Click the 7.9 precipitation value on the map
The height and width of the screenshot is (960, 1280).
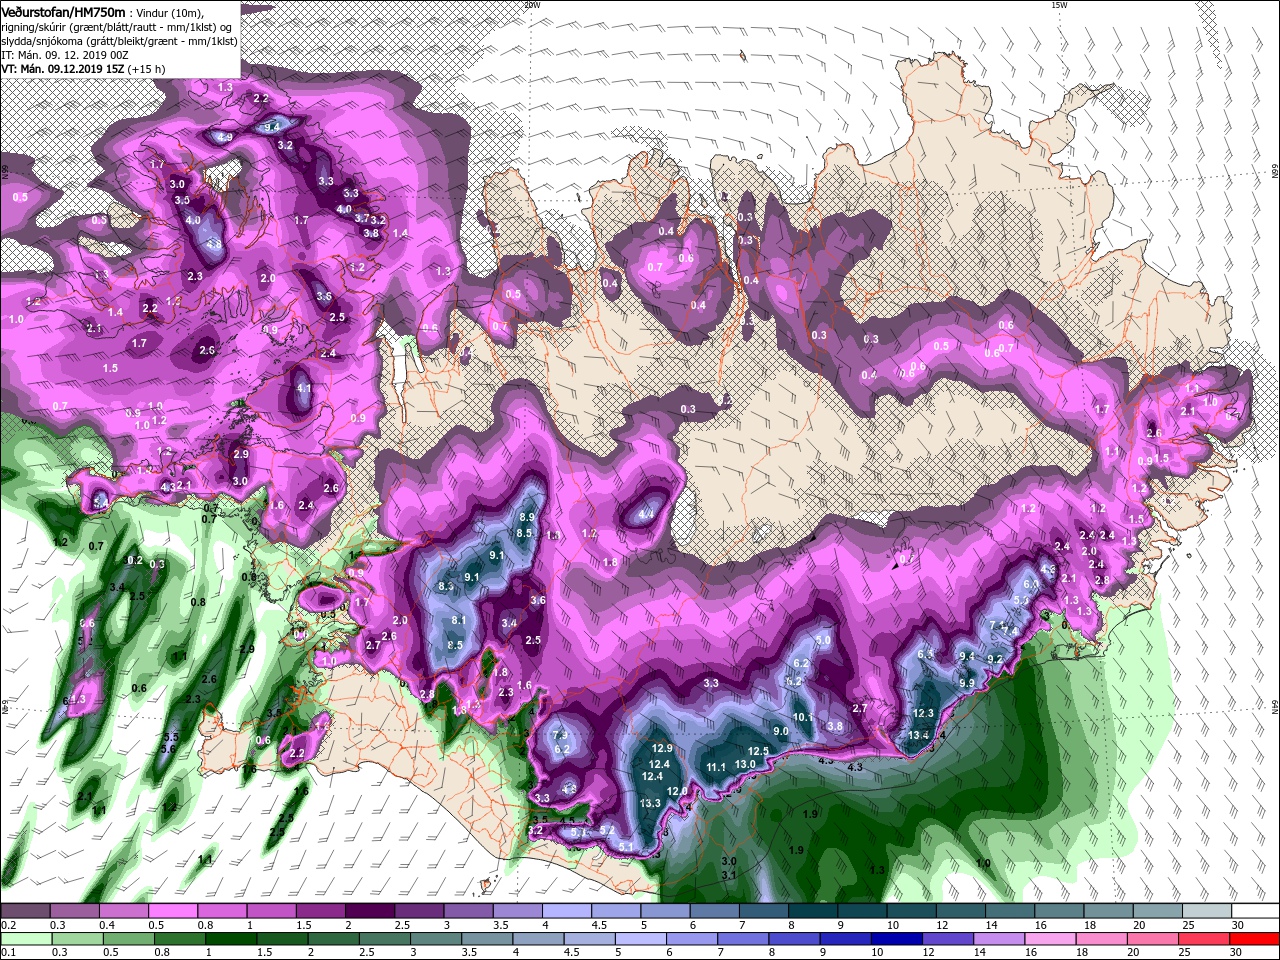560,735
